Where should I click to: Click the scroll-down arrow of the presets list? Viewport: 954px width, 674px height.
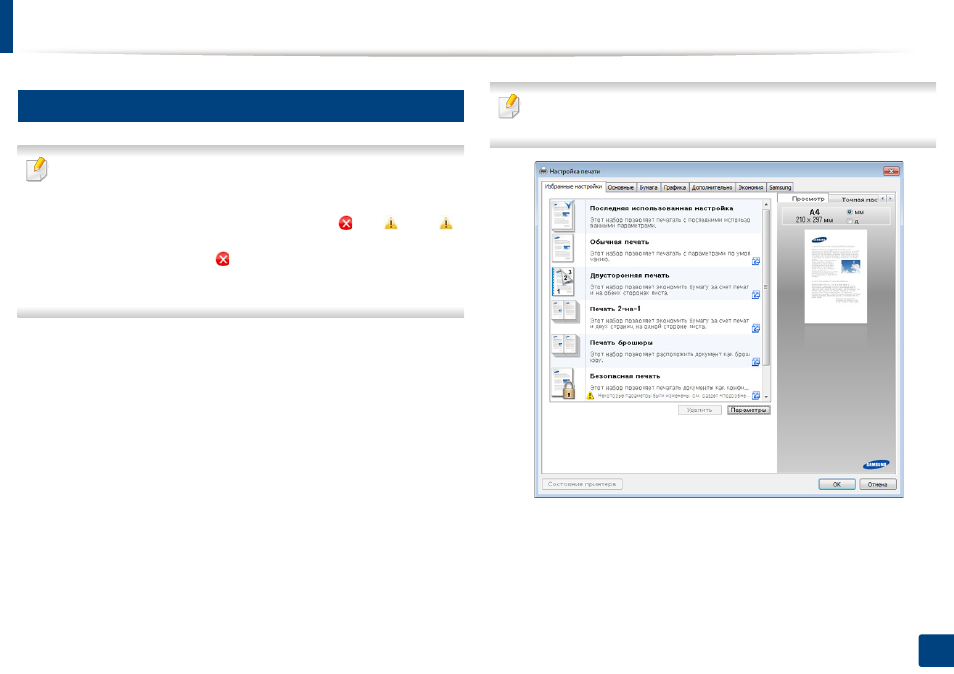click(766, 397)
